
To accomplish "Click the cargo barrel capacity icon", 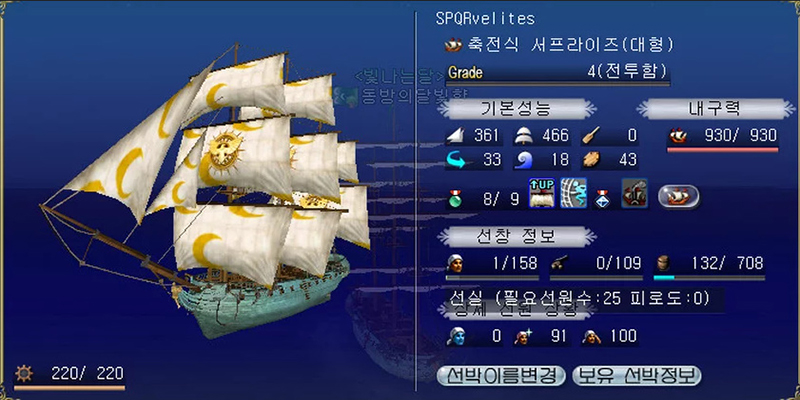I will 663,264.
